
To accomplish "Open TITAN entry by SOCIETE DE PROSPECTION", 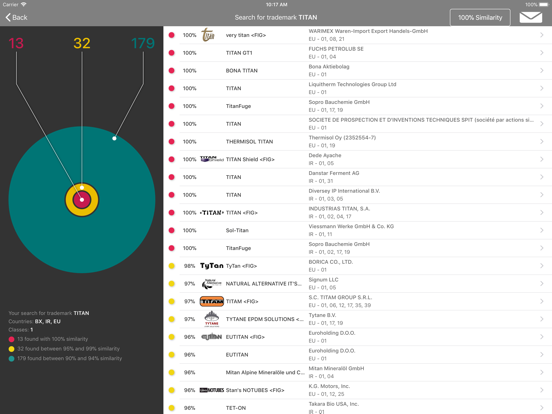I will click(358, 124).
